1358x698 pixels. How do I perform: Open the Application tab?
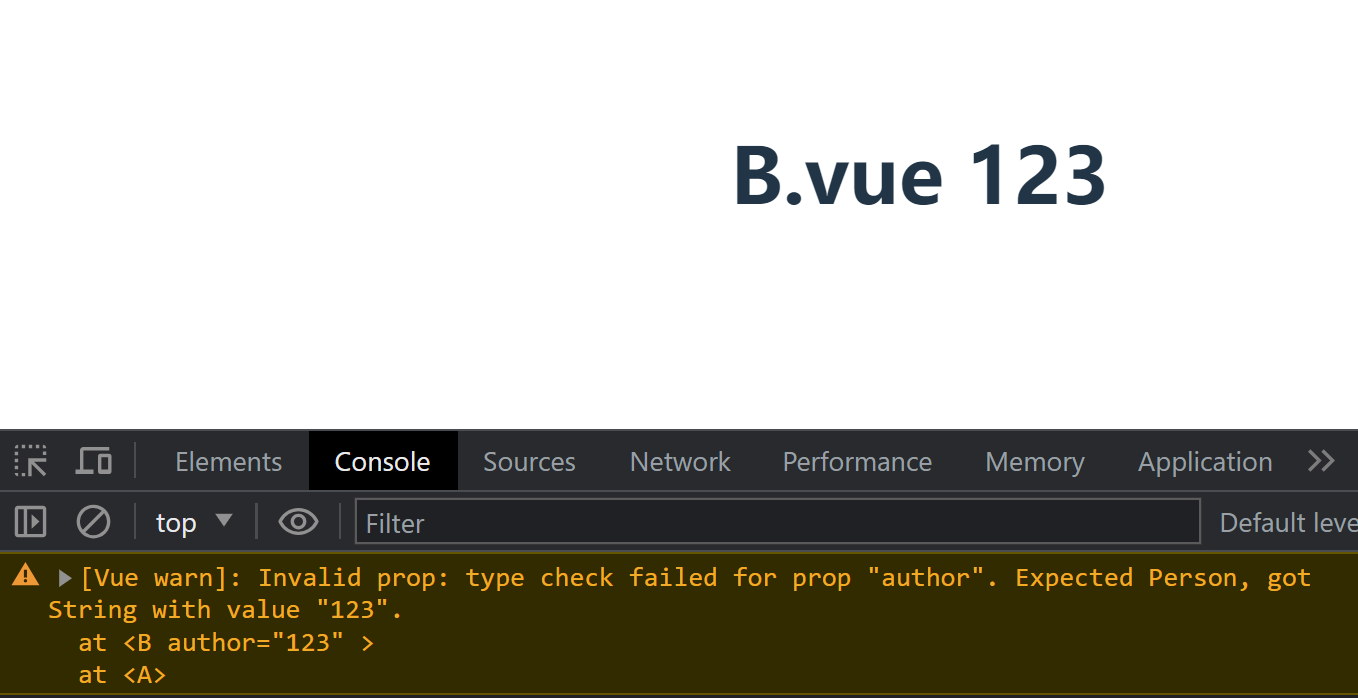tap(1205, 461)
